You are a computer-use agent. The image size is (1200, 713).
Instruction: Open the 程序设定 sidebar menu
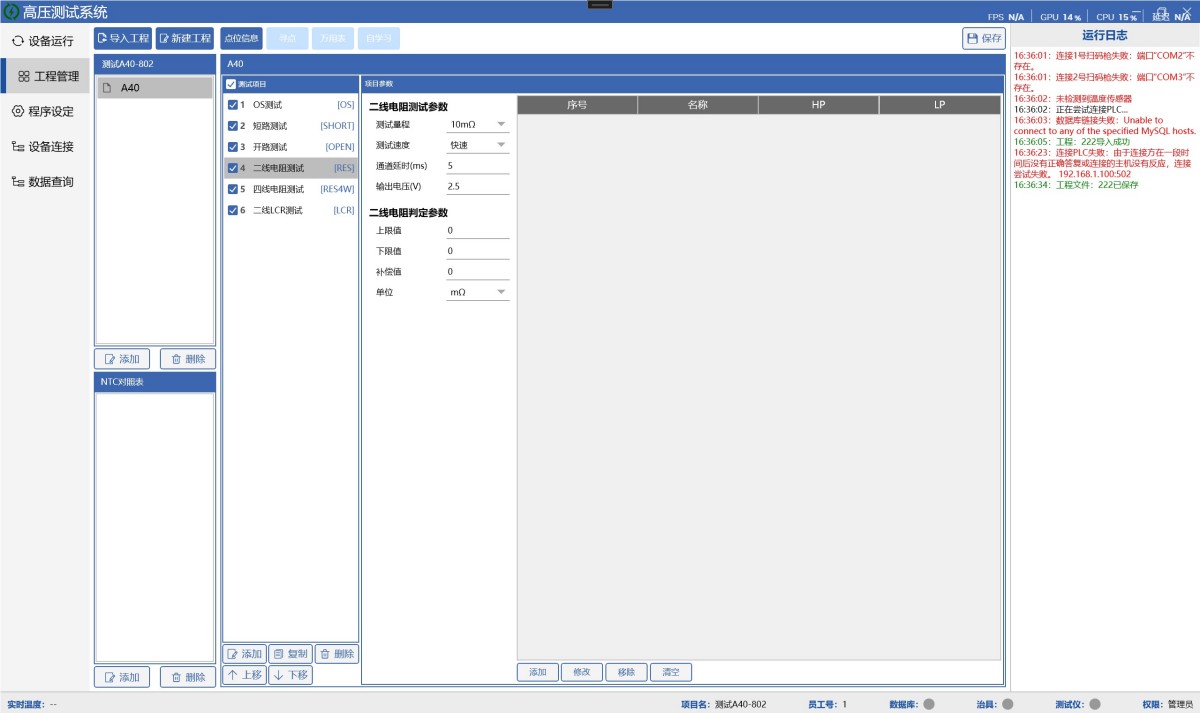pos(45,111)
